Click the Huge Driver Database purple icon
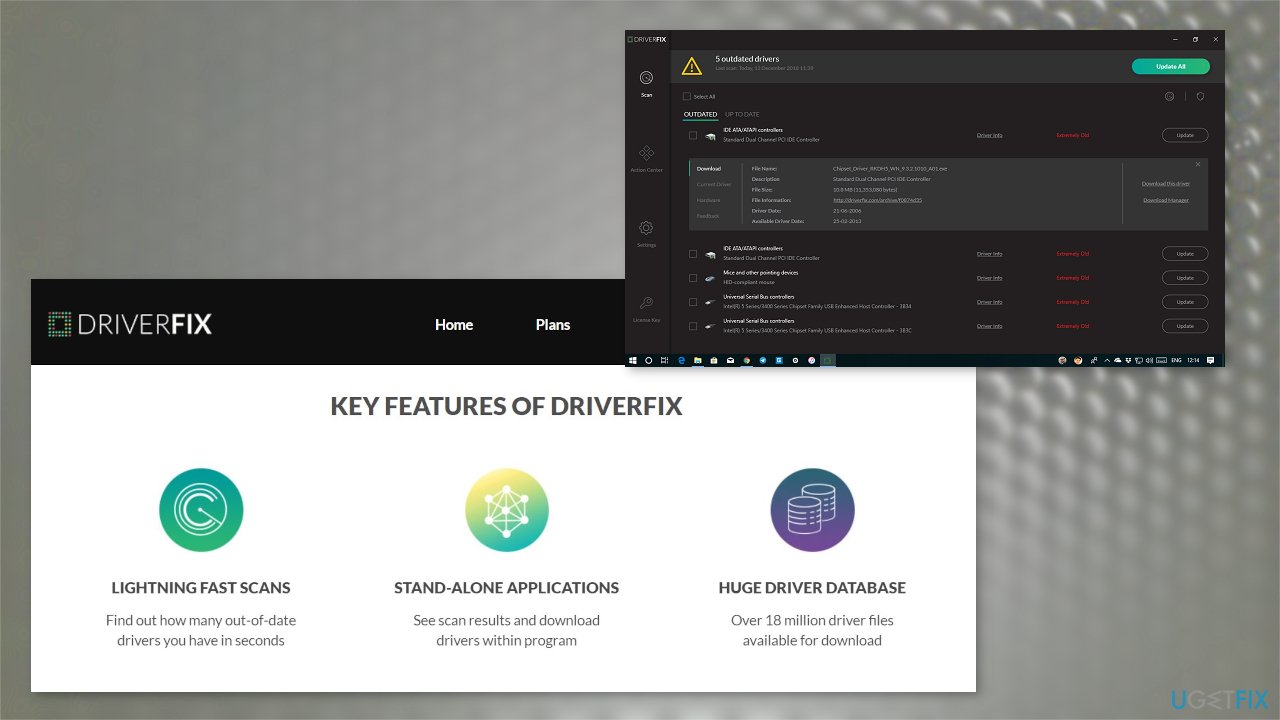Image resolution: width=1280 pixels, height=720 pixels. (813, 510)
